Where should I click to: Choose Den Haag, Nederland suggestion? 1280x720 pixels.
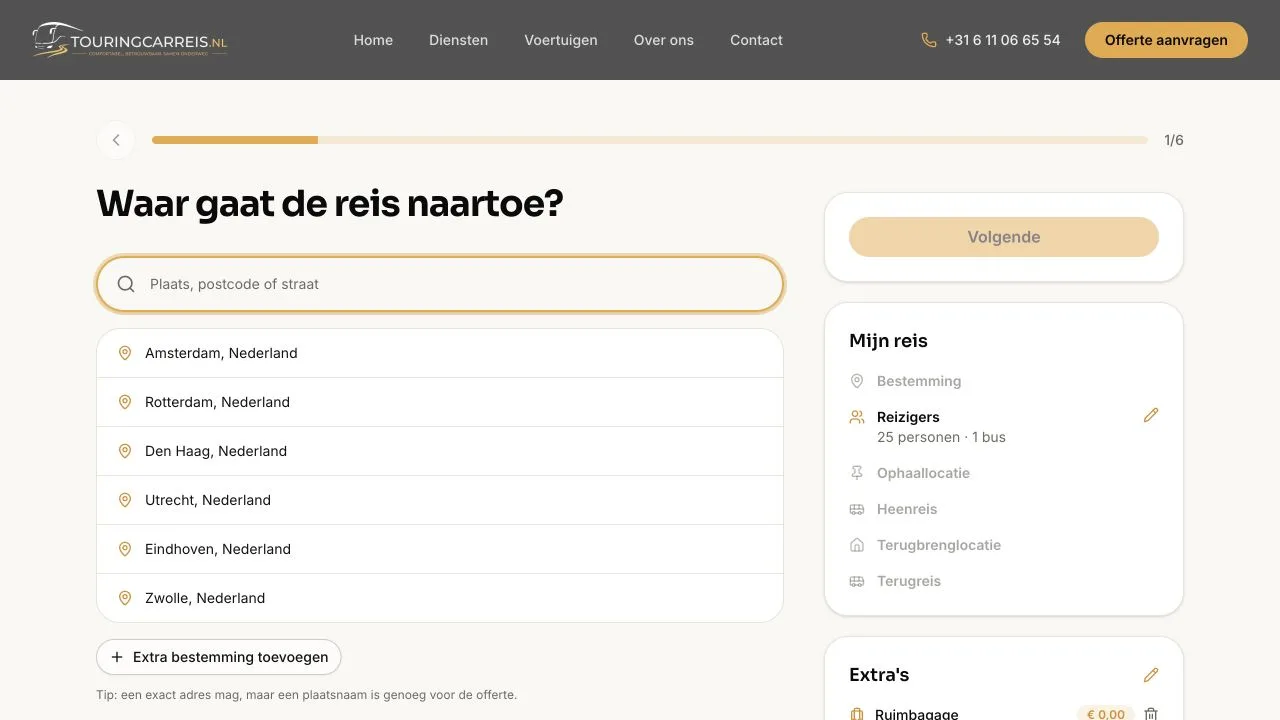[x=440, y=451]
